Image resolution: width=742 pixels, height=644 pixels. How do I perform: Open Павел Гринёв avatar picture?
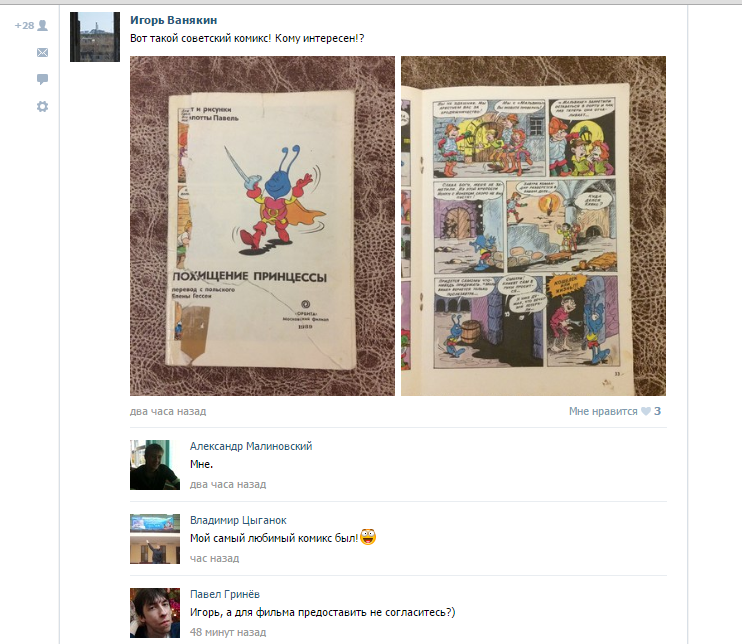(x=155, y=613)
